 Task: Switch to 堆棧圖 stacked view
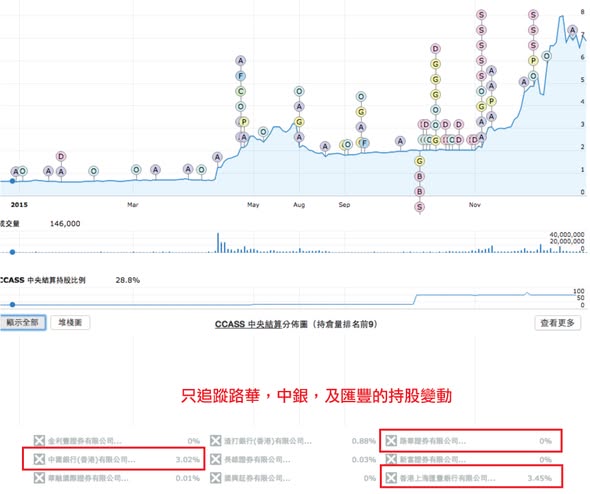(x=70, y=322)
